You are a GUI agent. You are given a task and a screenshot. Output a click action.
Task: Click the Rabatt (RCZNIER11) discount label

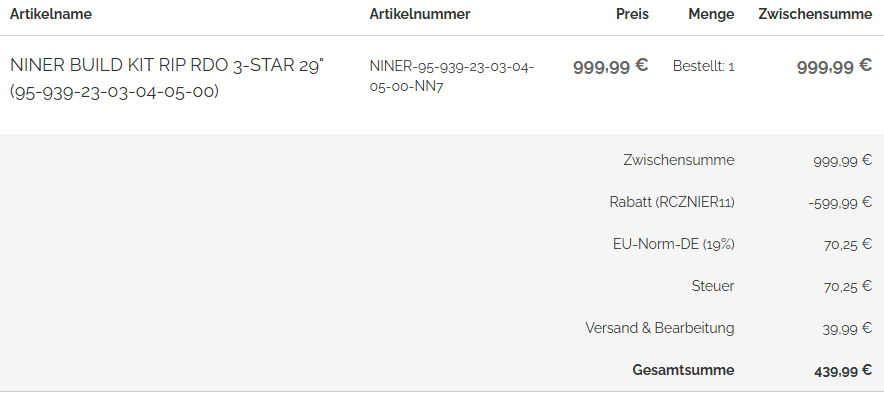coord(672,202)
